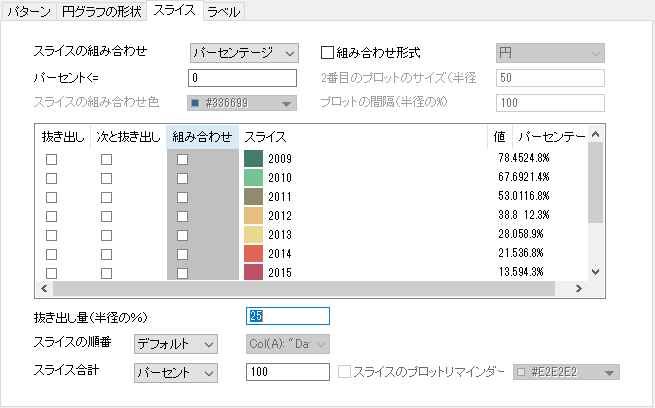Click the 2番目のプロットのサイズ field showing 50
The height and width of the screenshot is (408, 655).
point(550,78)
